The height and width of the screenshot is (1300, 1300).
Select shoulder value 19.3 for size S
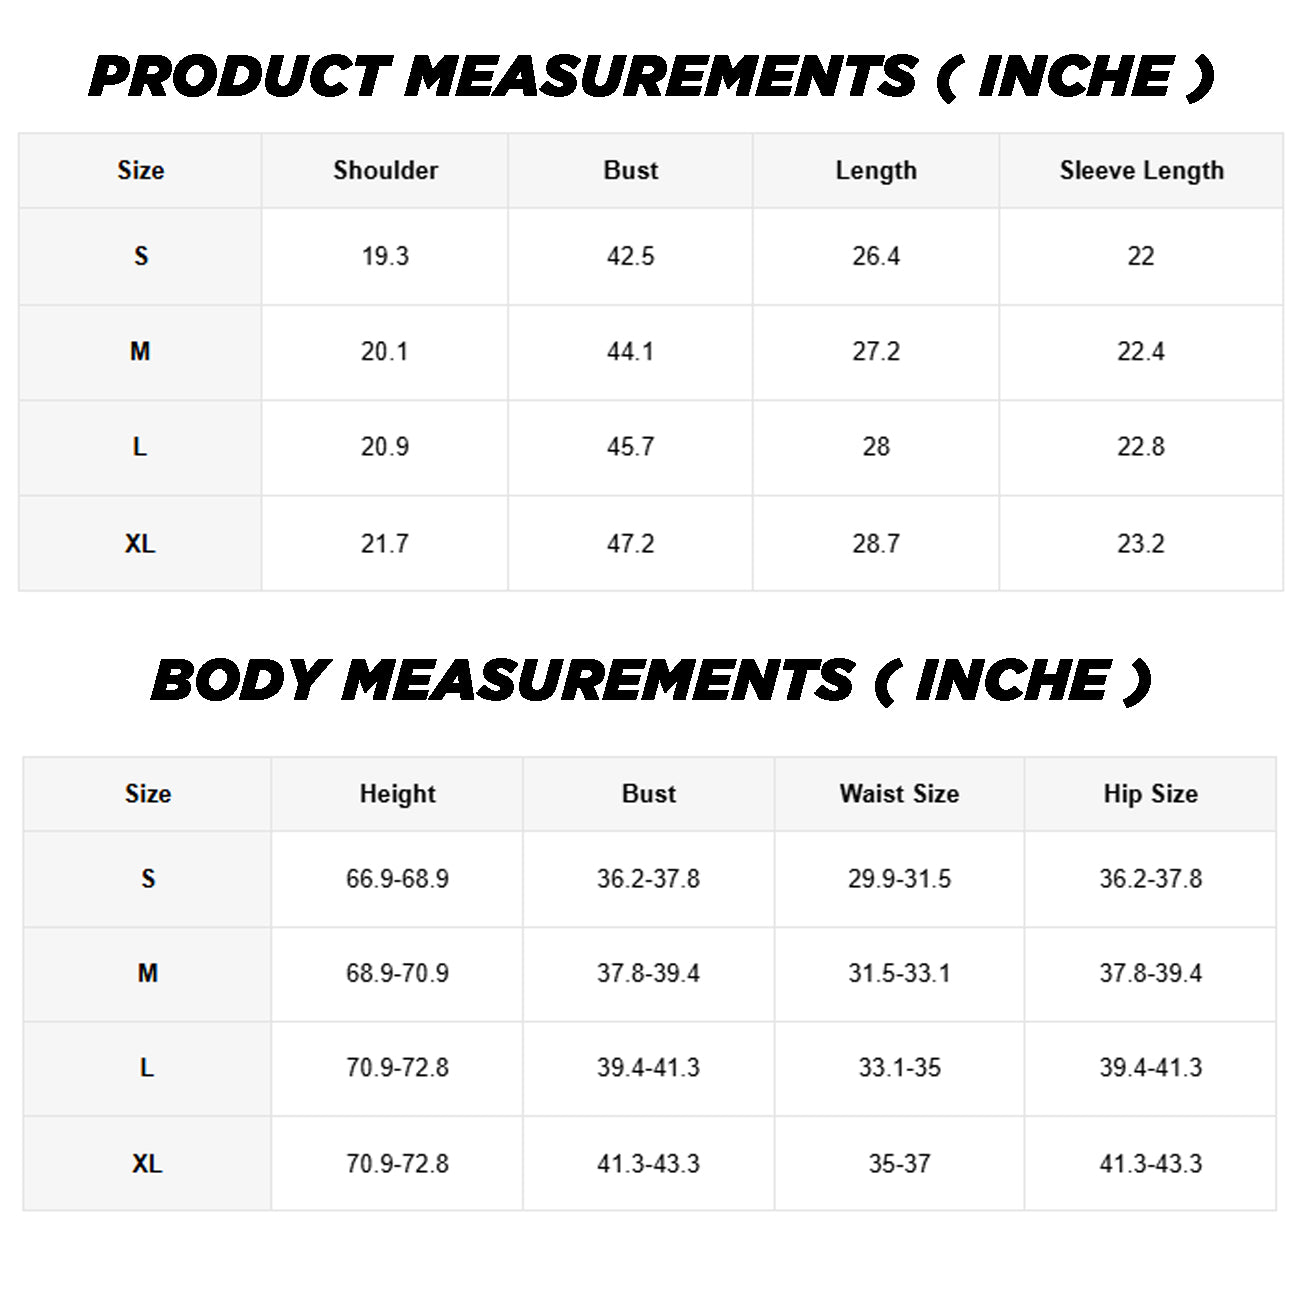point(385,257)
